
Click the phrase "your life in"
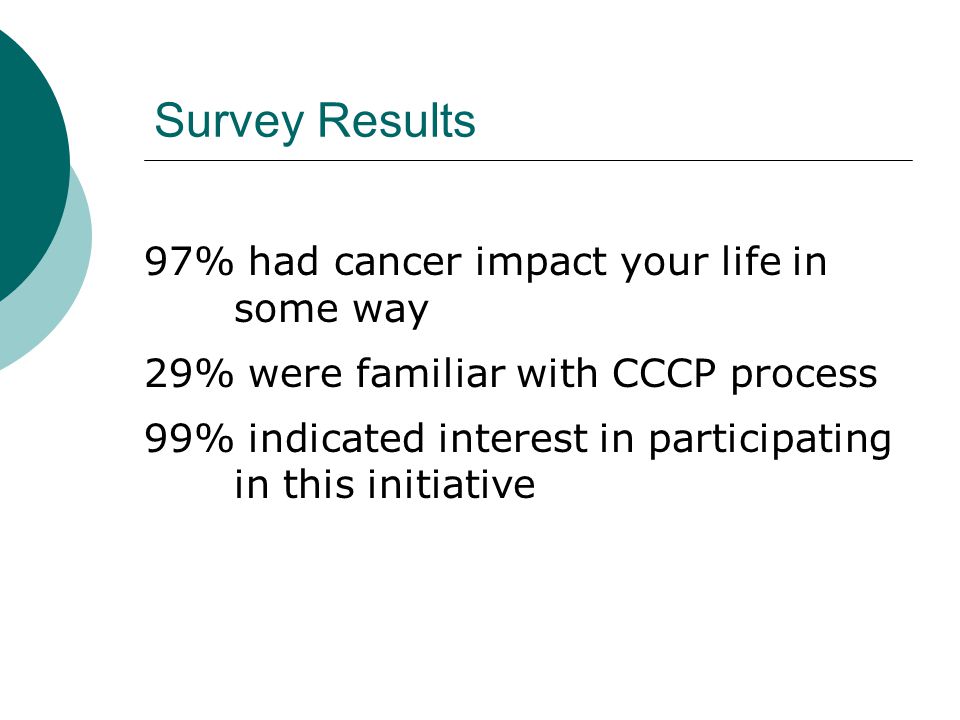click(723, 263)
